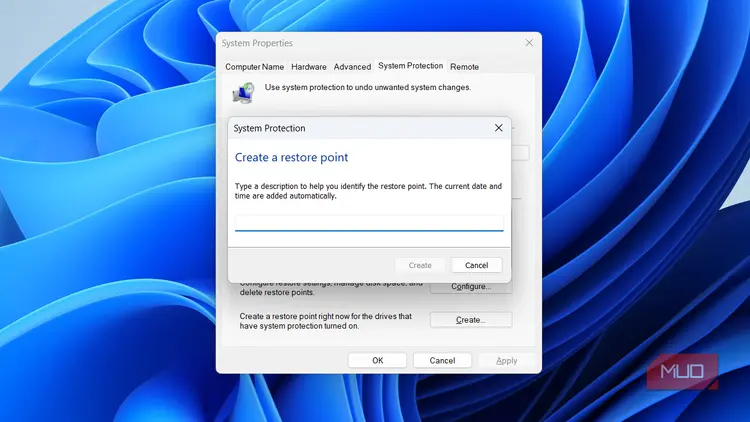This screenshot has height=422, width=750.
Task: Click the greyed-out Create button in dialog
Action: (420, 265)
